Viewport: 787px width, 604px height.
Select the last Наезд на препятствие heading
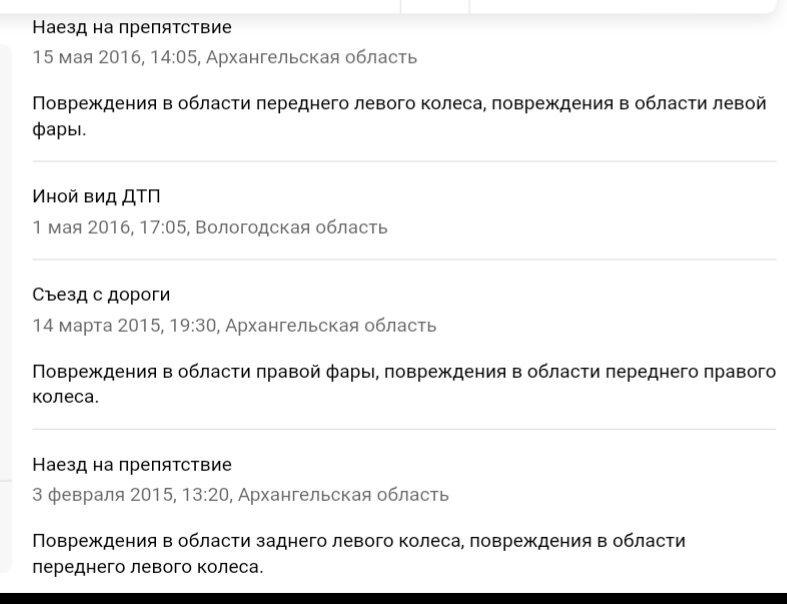[x=132, y=465]
